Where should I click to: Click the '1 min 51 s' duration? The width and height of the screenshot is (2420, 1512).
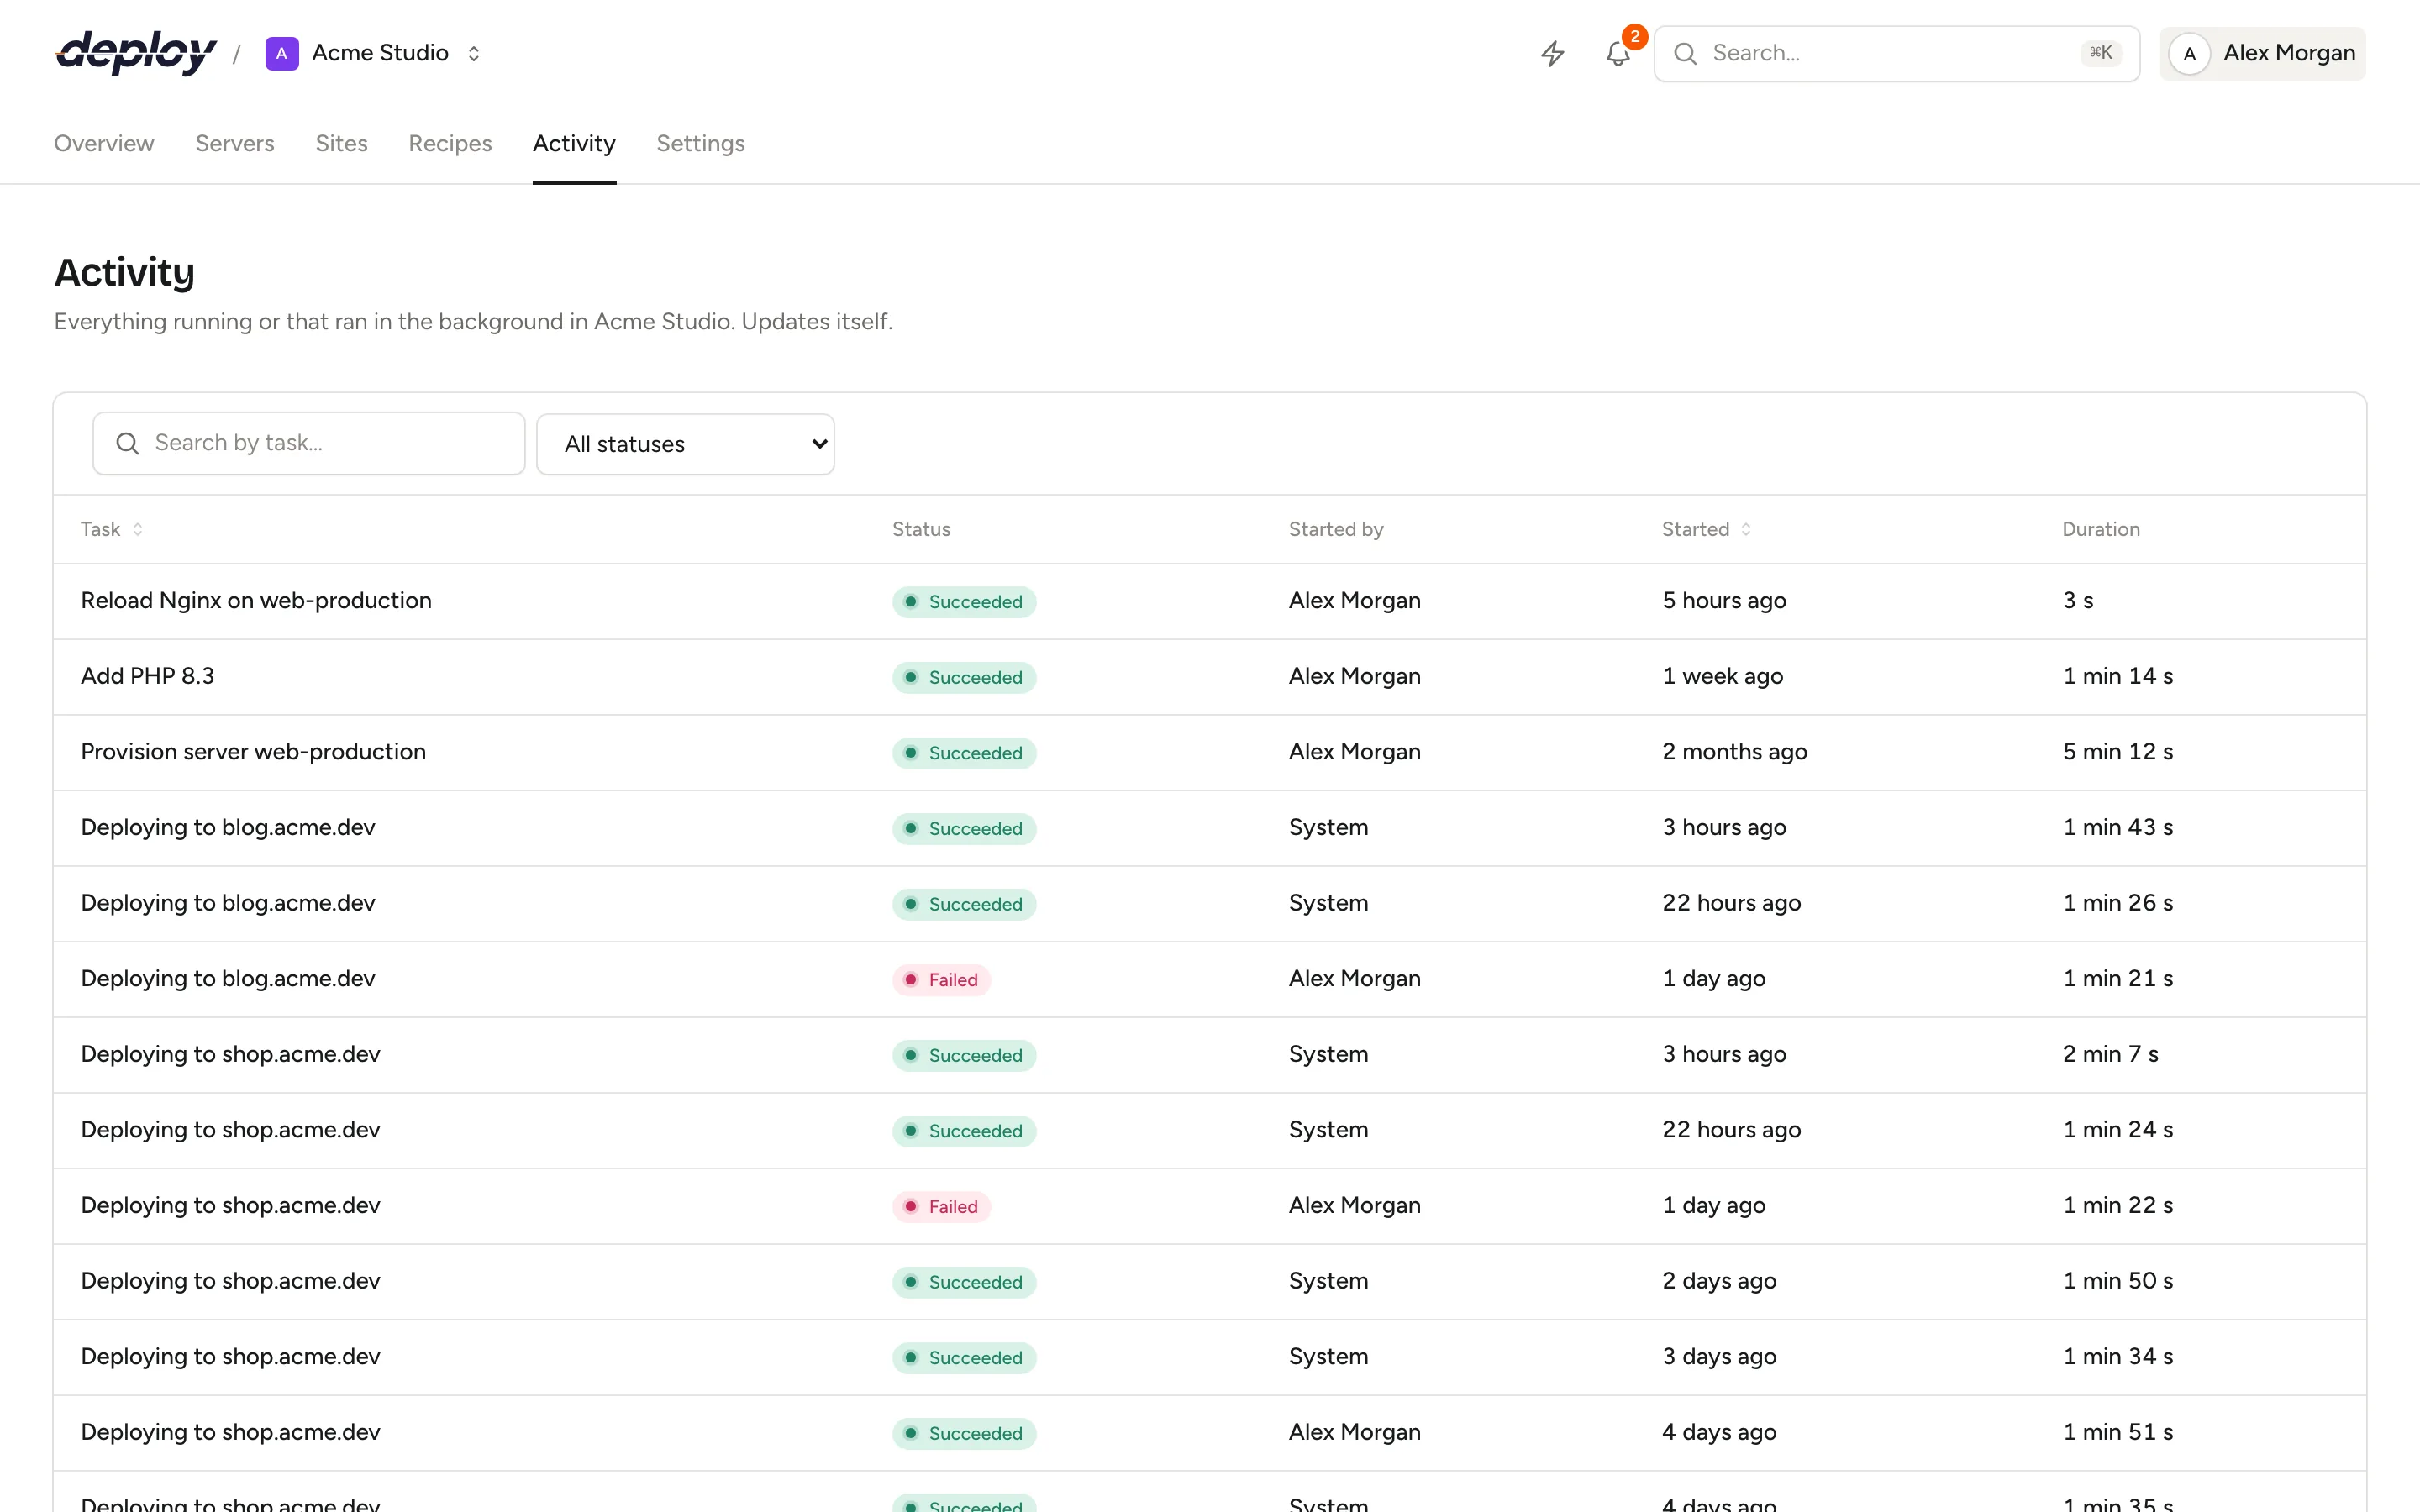pos(2118,1432)
